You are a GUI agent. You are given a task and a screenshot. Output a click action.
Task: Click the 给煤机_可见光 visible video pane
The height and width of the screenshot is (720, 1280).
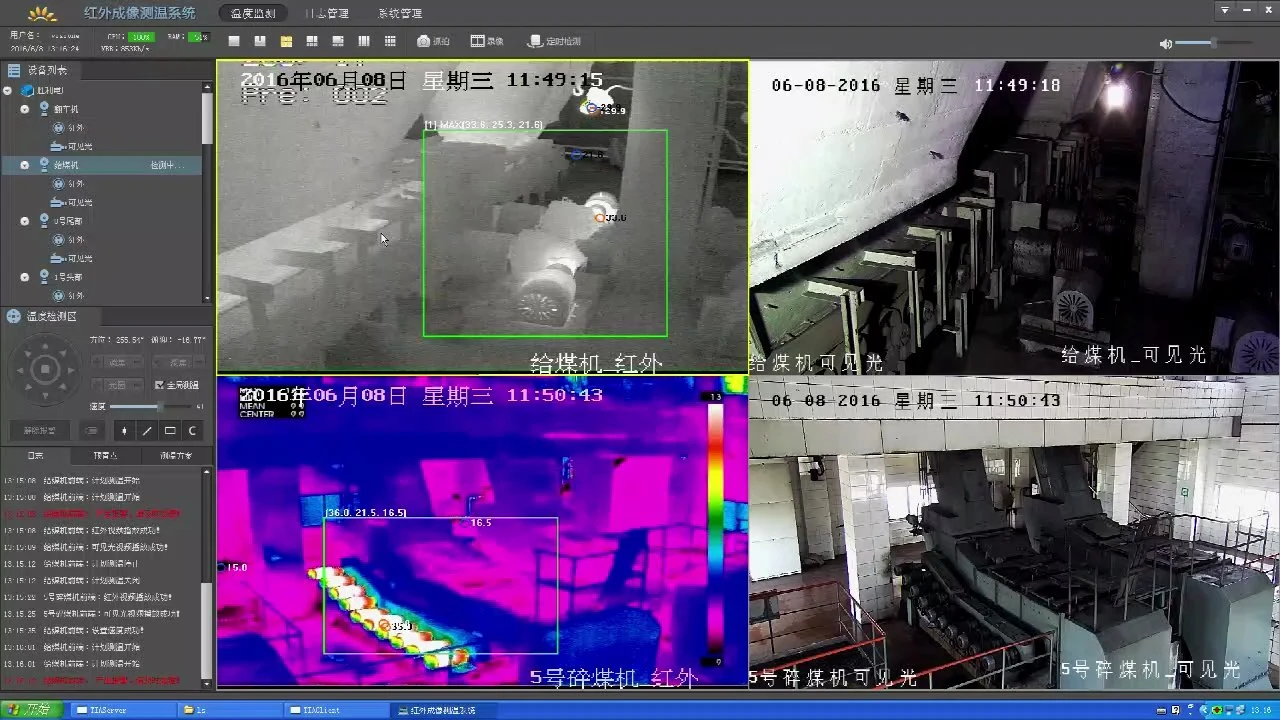1014,217
